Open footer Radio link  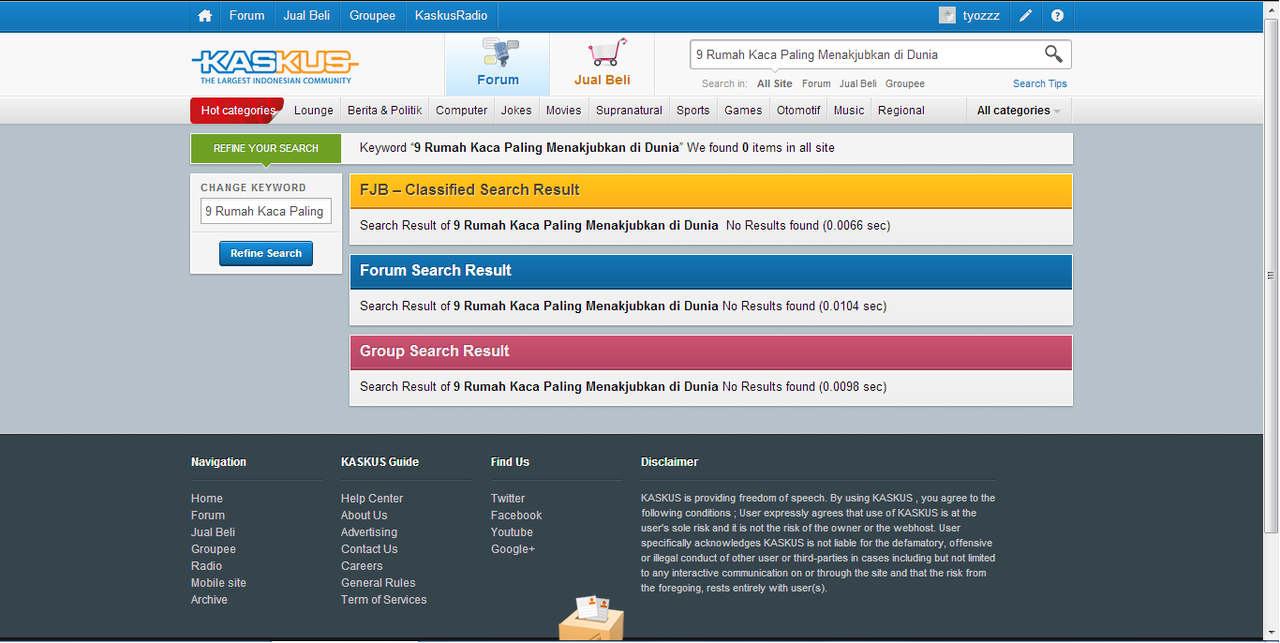click(207, 567)
